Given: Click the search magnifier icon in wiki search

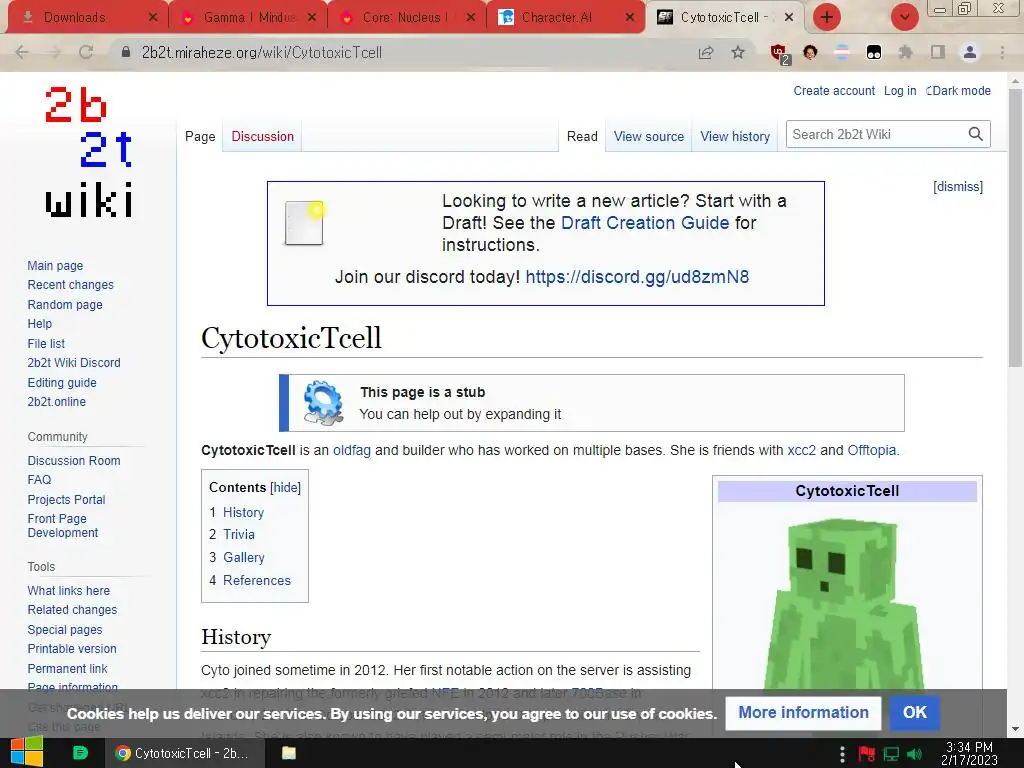Looking at the screenshot, I should (x=976, y=134).
